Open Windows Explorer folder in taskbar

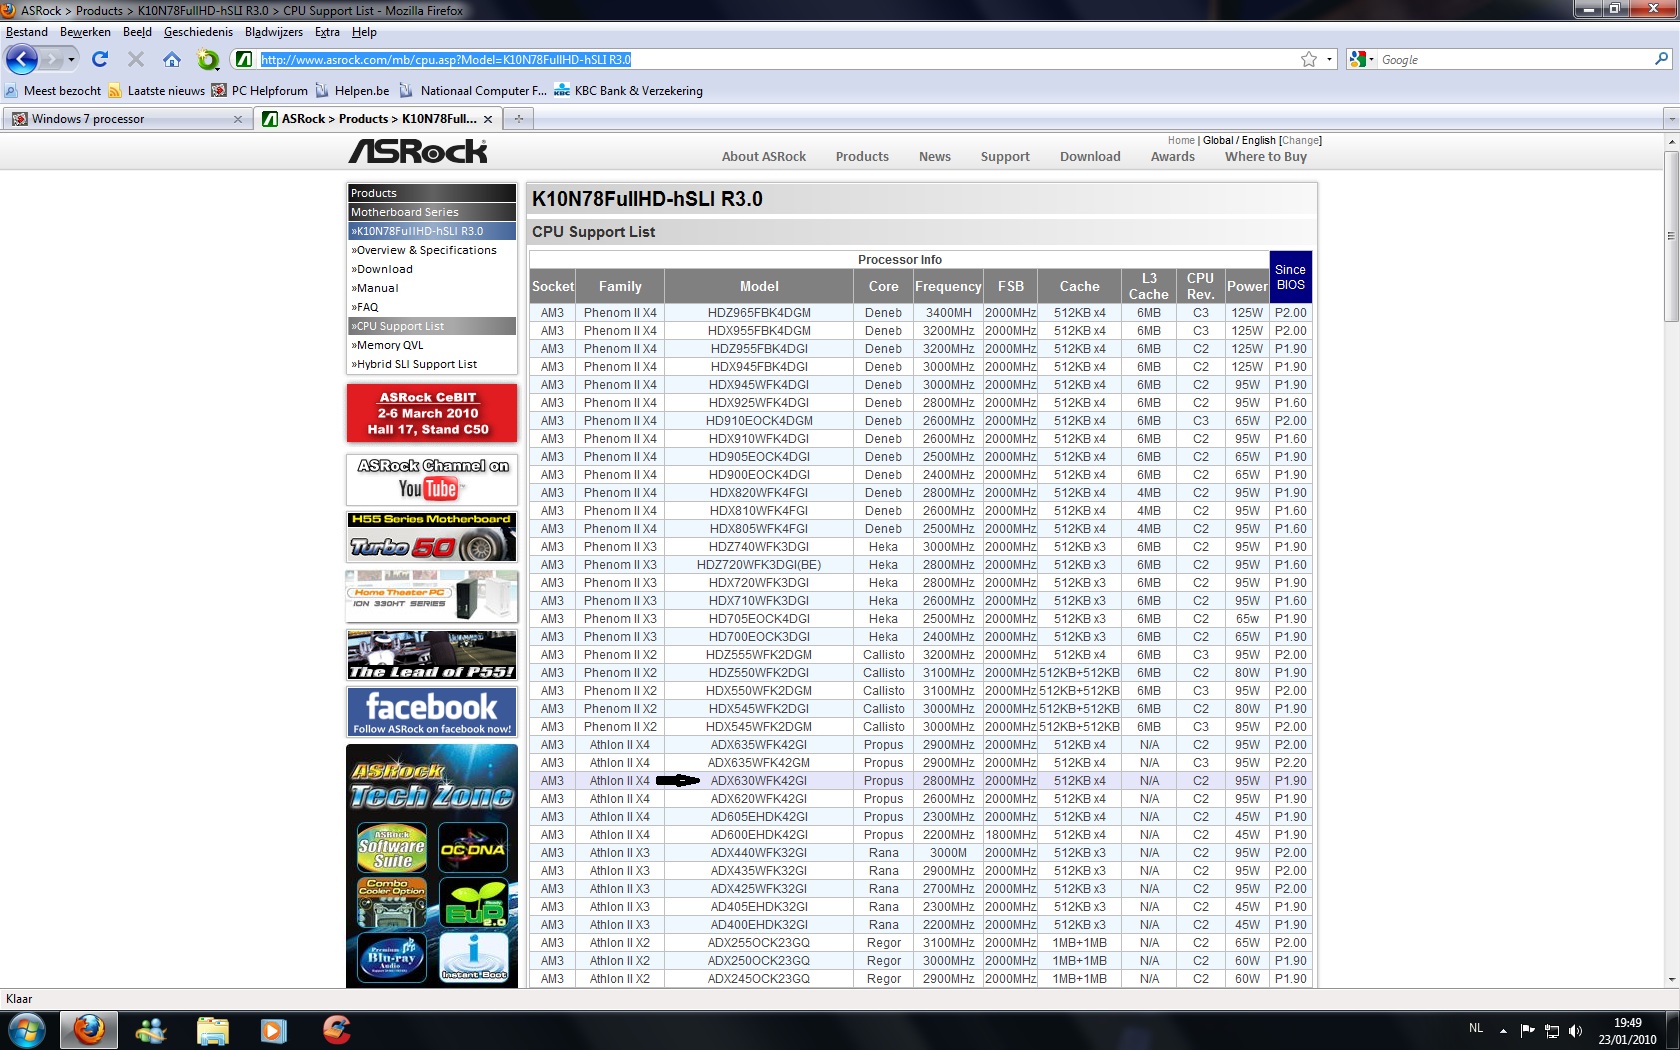click(x=212, y=1030)
